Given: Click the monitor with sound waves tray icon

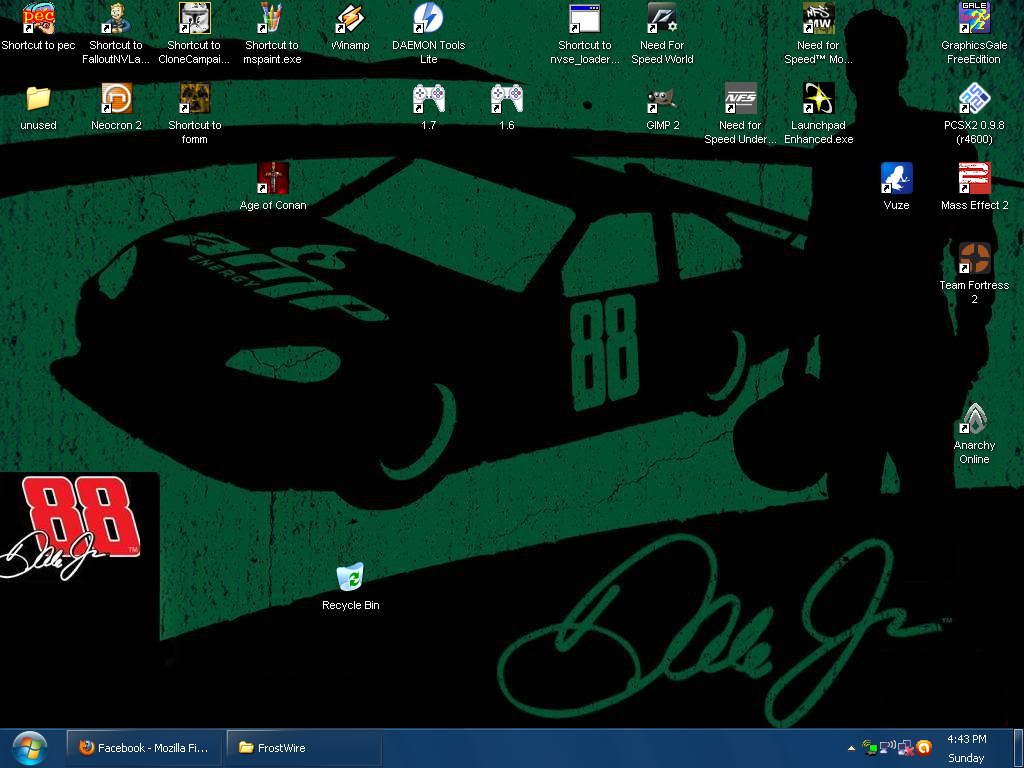Looking at the screenshot, I should (888, 748).
